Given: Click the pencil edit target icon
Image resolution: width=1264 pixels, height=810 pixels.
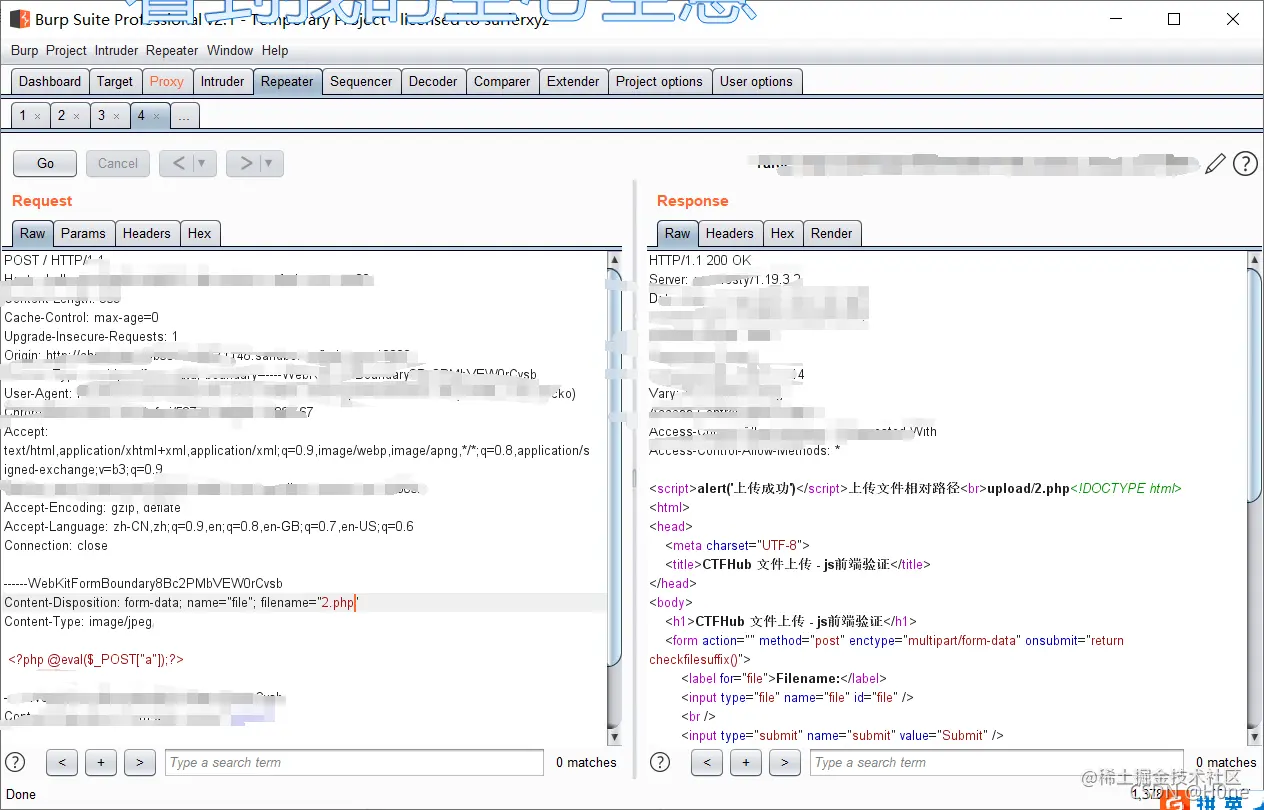Looking at the screenshot, I should 1215,164.
